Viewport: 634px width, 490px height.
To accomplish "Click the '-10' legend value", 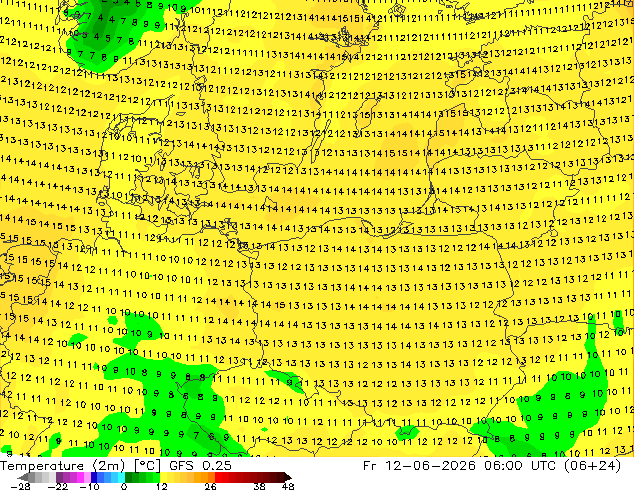I will pyautogui.click(x=89, y=486).
